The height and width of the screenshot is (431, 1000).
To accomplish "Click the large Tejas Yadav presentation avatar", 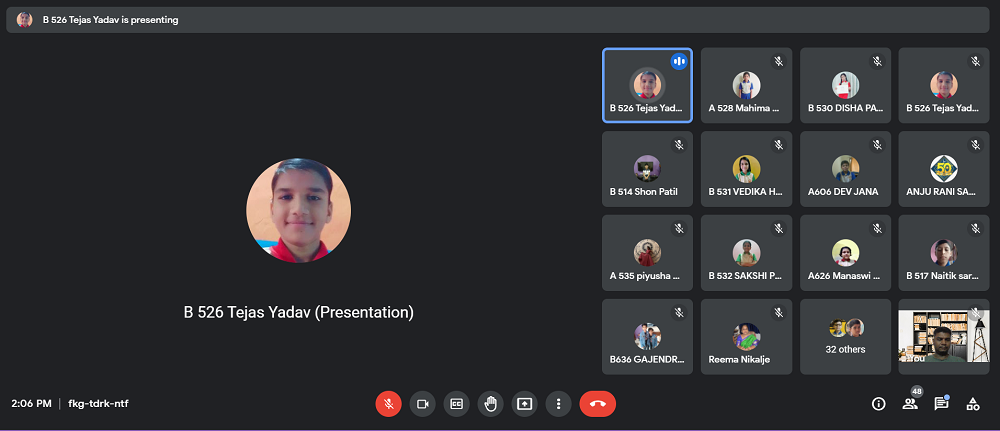I will (x=298, y=210).
